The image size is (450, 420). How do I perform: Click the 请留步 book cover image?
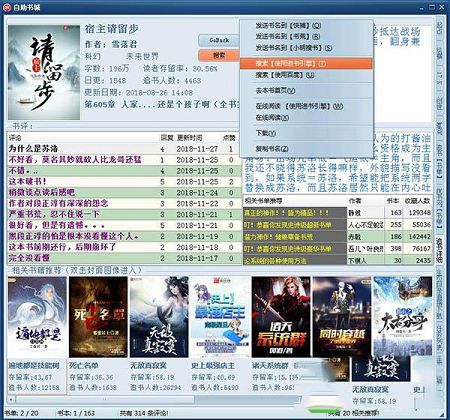point(44,72)
